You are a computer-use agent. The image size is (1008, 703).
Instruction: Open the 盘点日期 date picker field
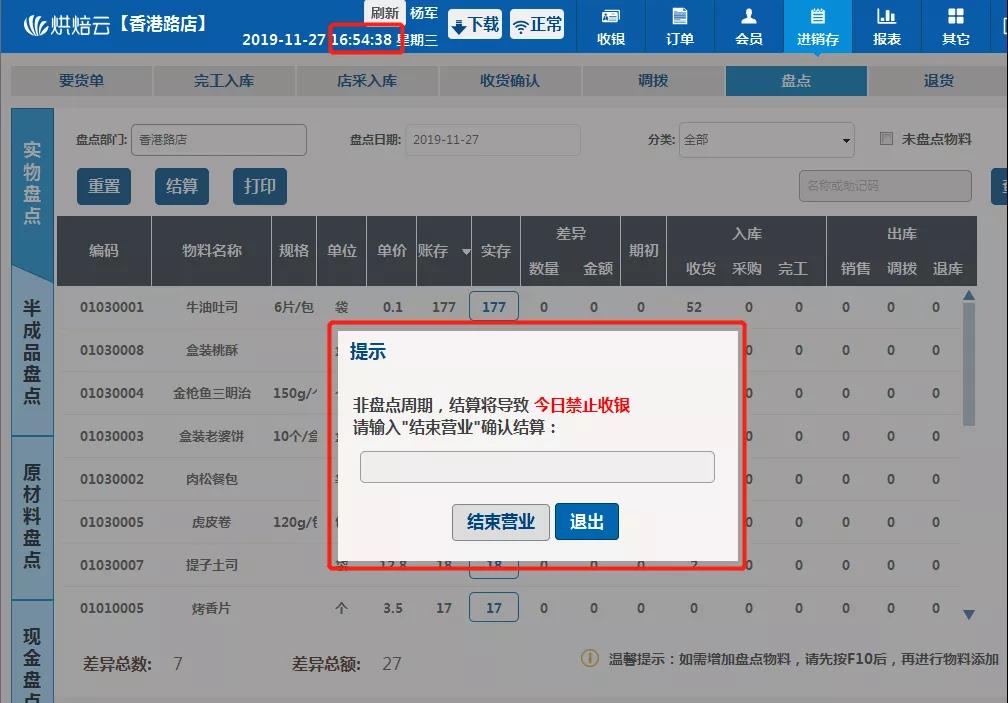coord(492,140)
